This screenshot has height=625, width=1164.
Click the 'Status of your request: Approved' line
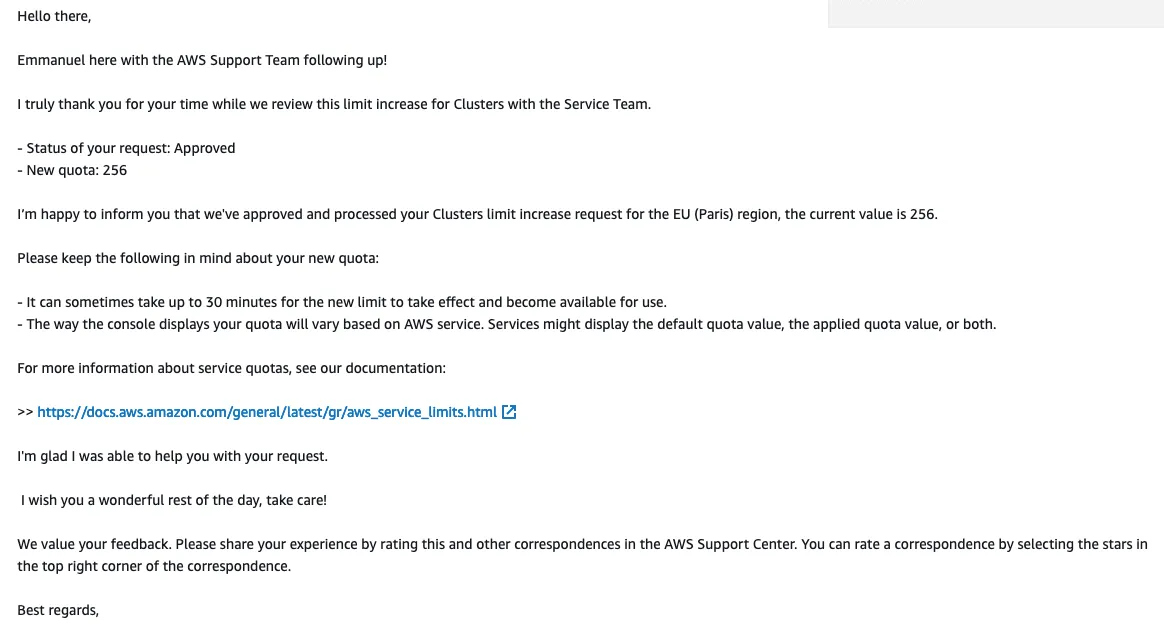pos(126,148)
